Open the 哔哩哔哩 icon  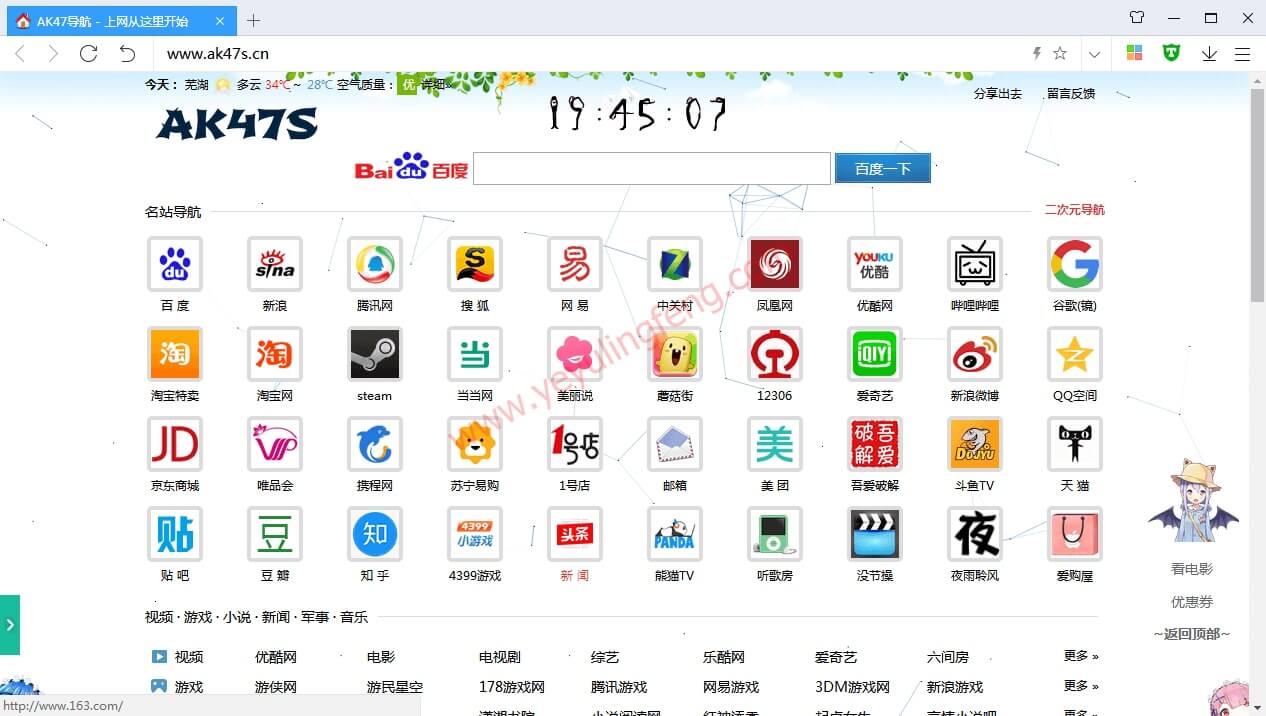tap(975, 264)
